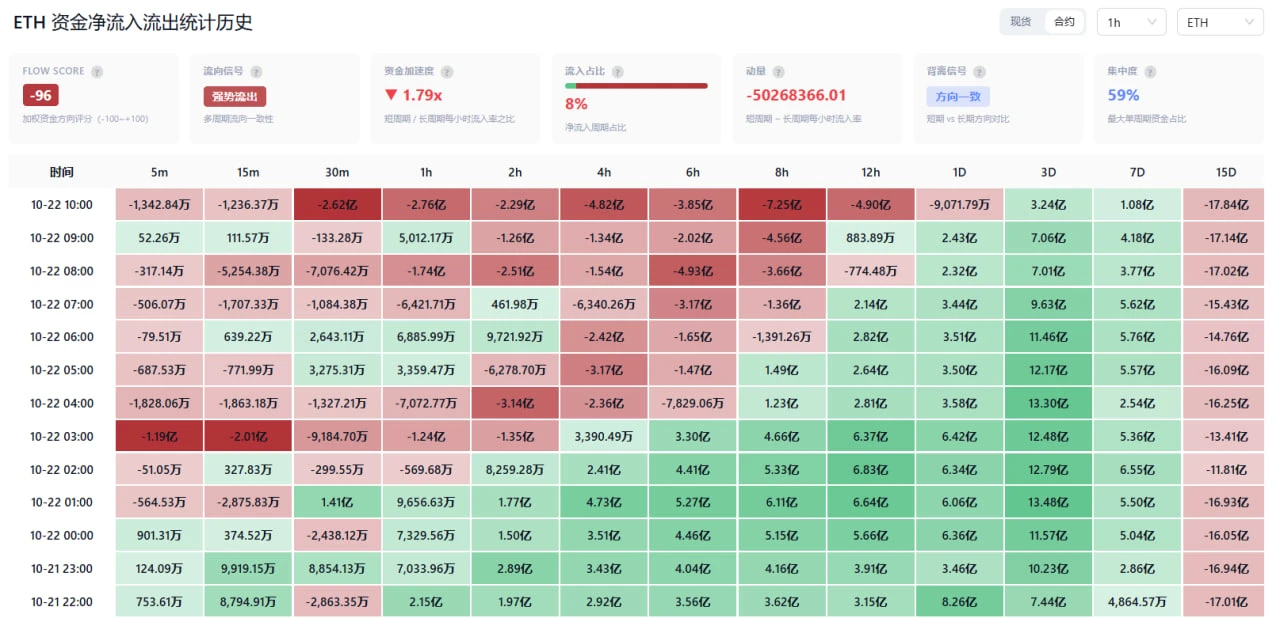This screenshot has height=618, width=1280.
Task: Click the -2.62亿 cell in the 30m column
Action: [337, 205]
